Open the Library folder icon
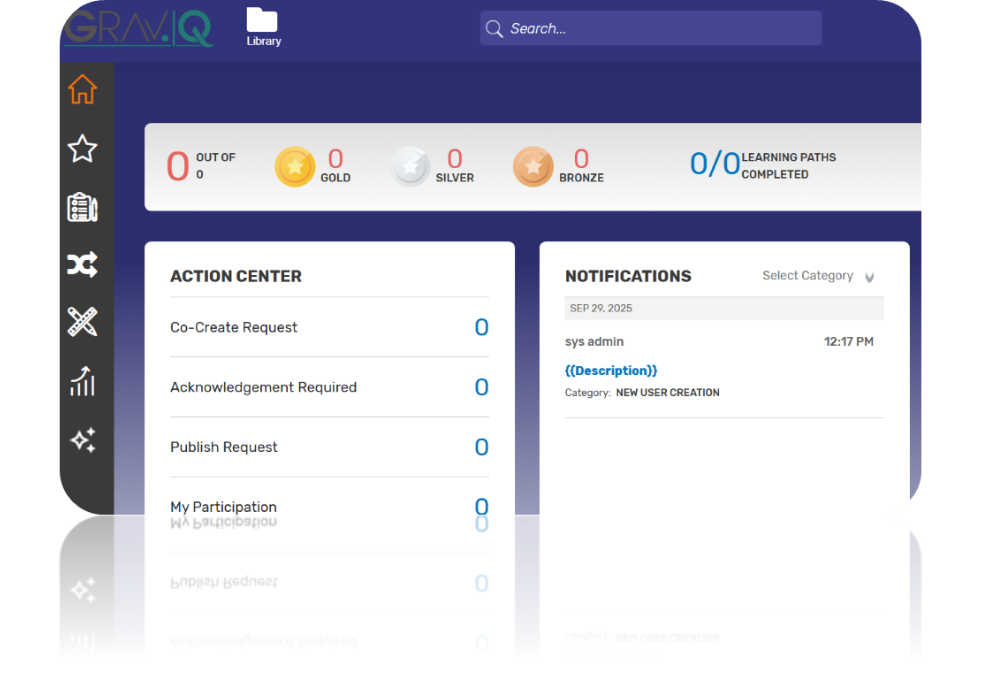 [263, 17]
